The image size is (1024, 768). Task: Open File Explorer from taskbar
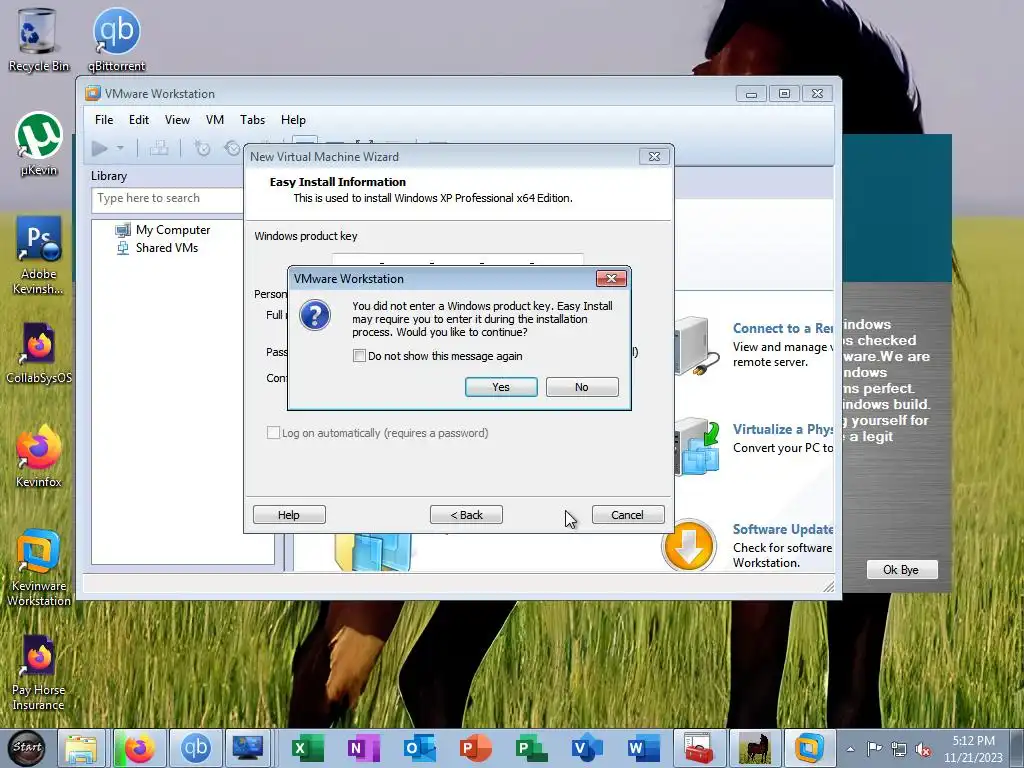[81, 748]
